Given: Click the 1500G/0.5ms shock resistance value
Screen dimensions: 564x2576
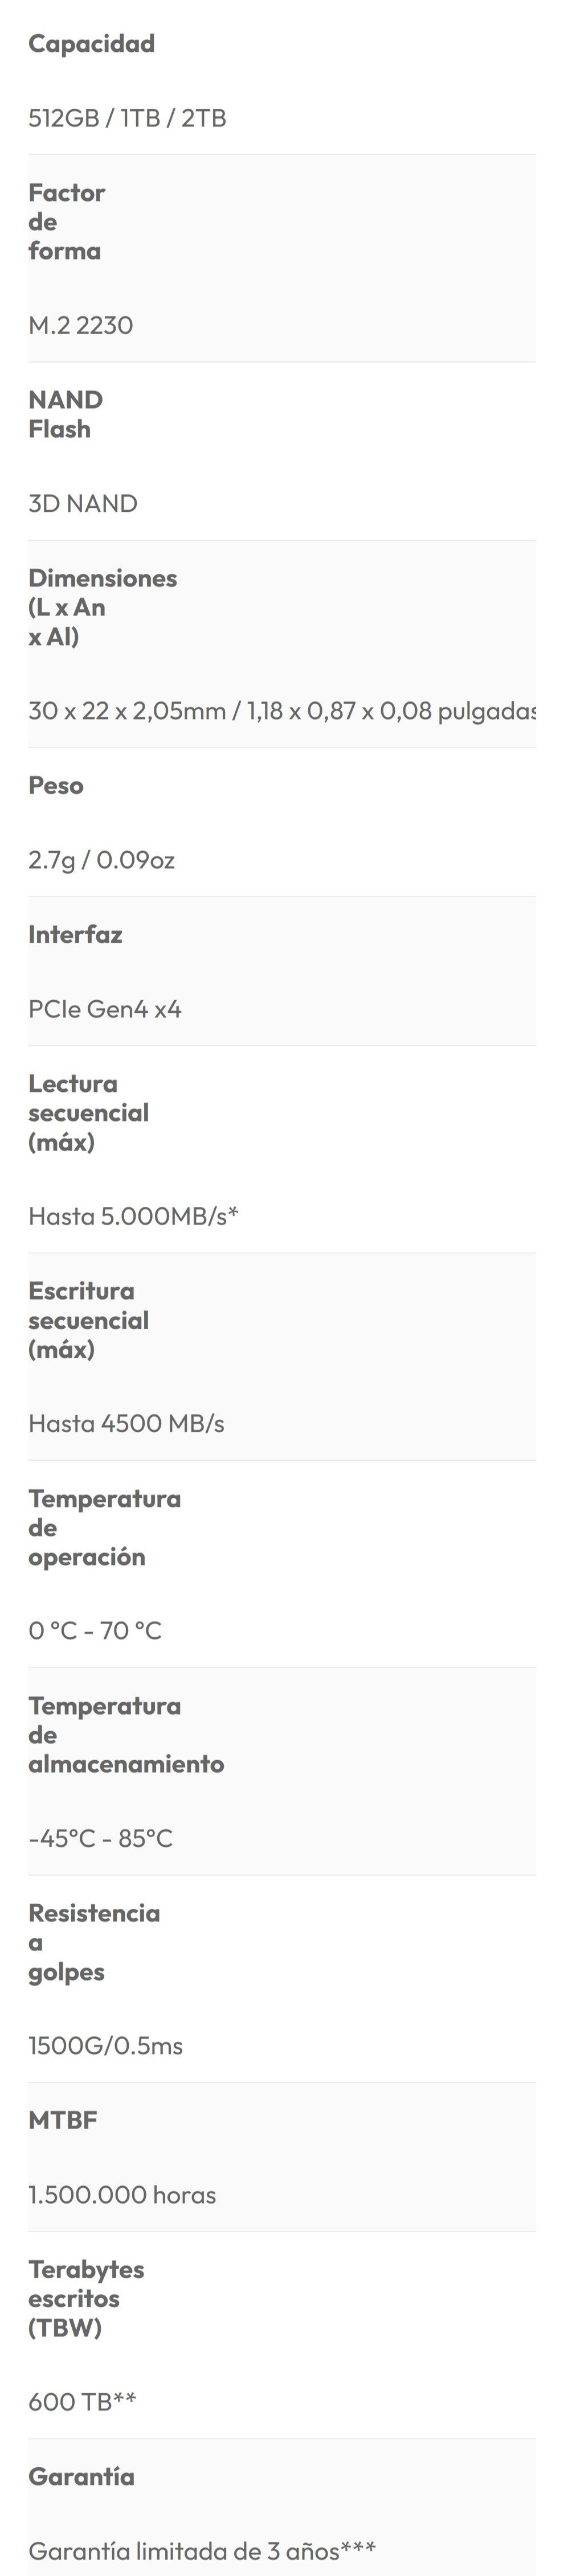Looking at the screenshot, I should pos(105,2046).
